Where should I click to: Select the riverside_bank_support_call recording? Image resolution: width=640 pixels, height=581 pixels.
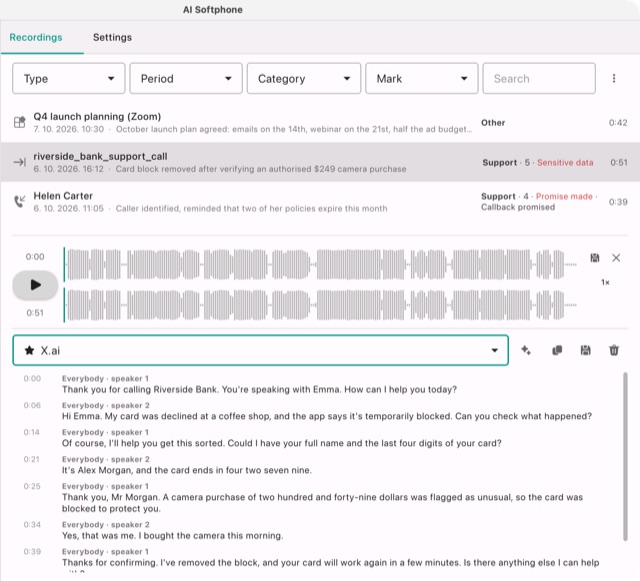point(320,162)
